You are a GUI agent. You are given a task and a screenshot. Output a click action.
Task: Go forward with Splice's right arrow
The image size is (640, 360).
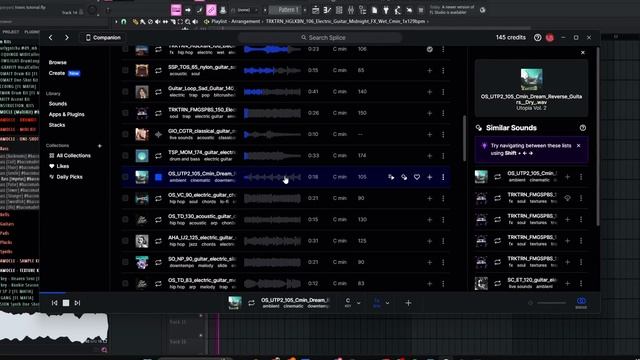67,38
